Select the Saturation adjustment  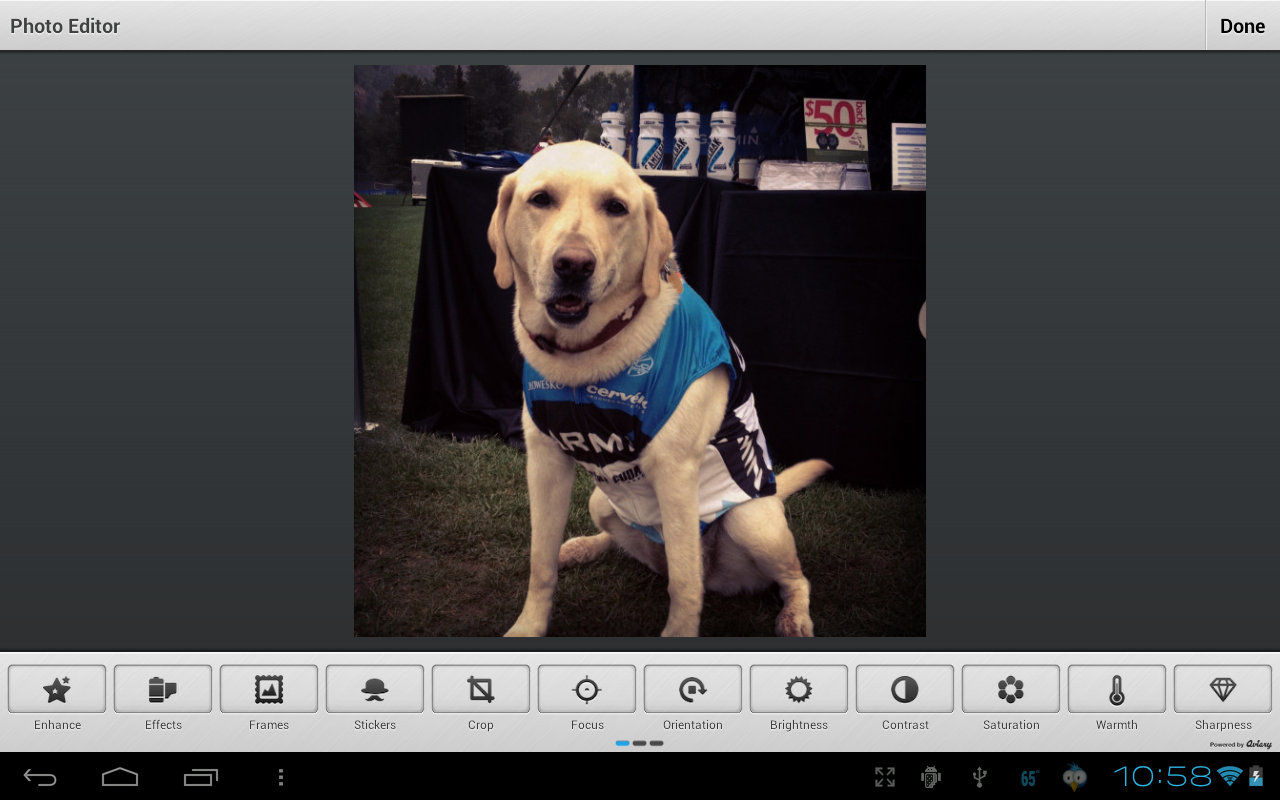point(1011,689)
